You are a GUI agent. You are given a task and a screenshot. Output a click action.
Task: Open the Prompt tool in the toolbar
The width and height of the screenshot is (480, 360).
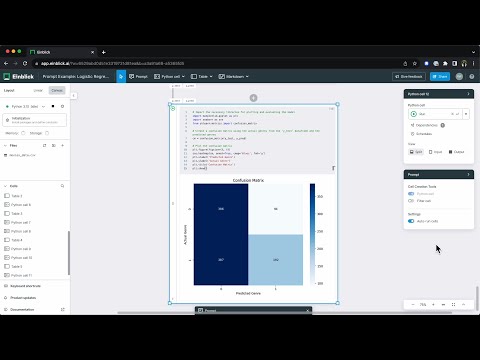pos(138,77)
